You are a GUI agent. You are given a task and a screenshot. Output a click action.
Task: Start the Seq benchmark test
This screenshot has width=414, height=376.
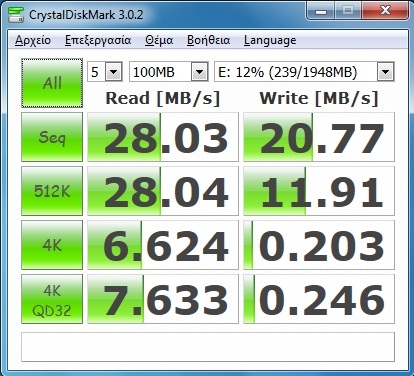(52, 137)
